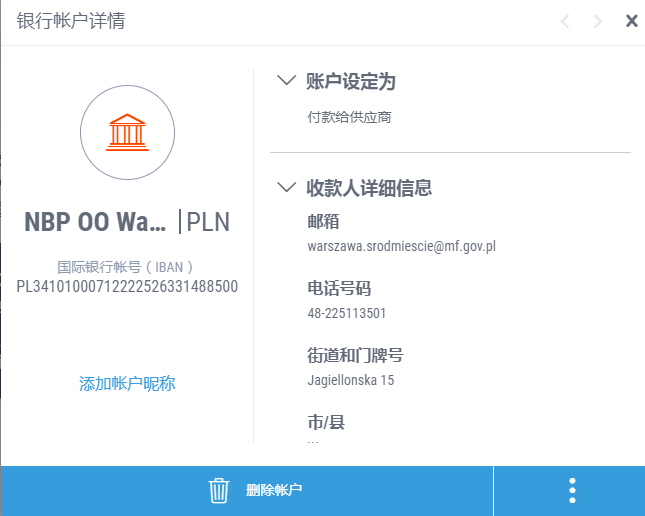Collapse the 收款人详细信息 section chevron
Screen dimensions: 645x516
point(287,187)
